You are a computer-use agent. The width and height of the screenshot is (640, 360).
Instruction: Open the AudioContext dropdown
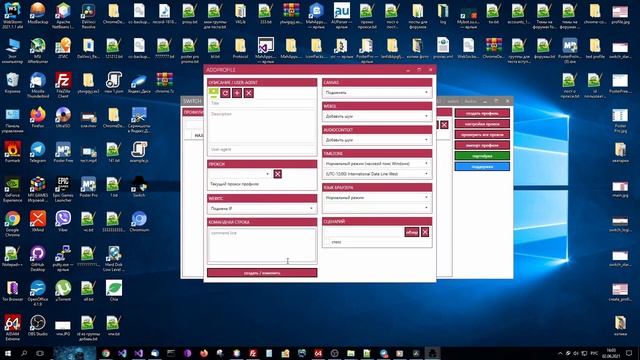click(377, 140)
